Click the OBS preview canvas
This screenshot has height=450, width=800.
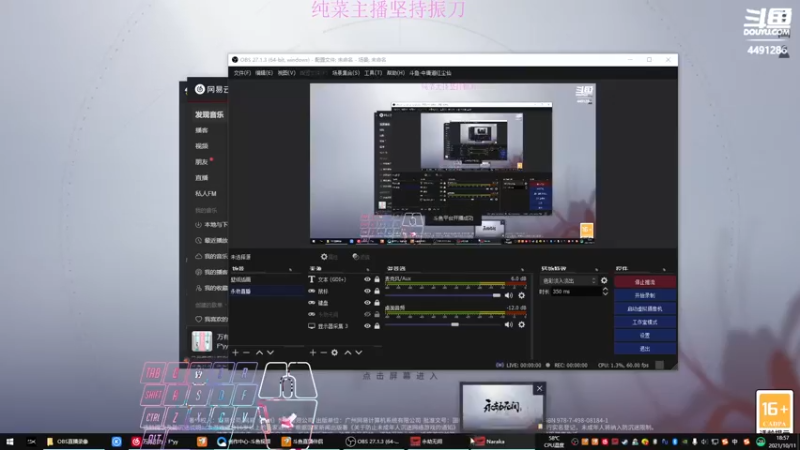tap(453, 164)
